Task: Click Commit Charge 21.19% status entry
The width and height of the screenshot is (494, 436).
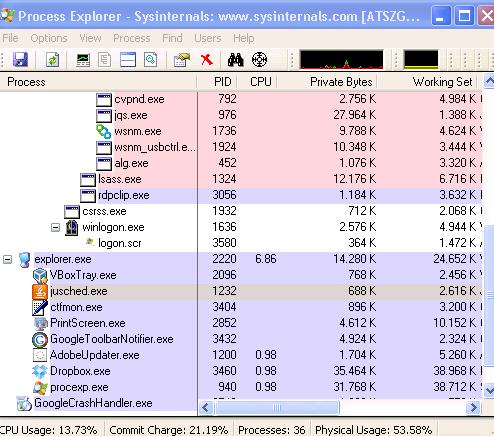Action: pyautogui.click(x=169, y=430)
